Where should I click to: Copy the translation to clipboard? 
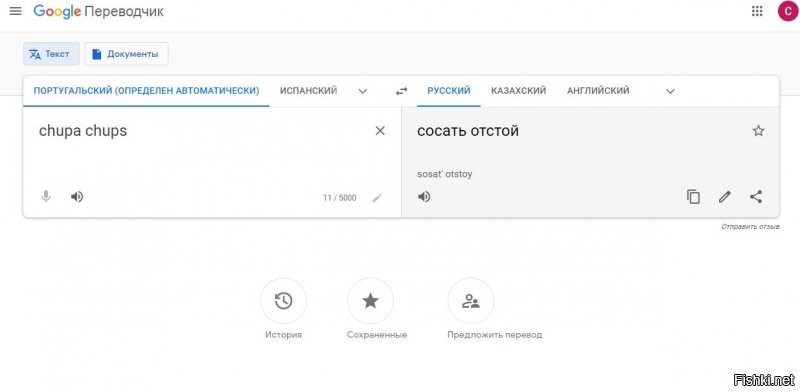[x=693, y=197]
